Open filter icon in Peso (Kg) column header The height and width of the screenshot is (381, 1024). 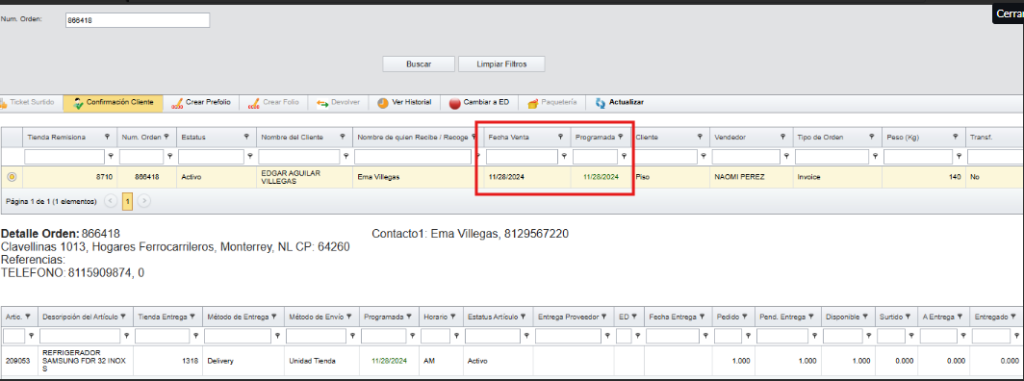(955, 137)
